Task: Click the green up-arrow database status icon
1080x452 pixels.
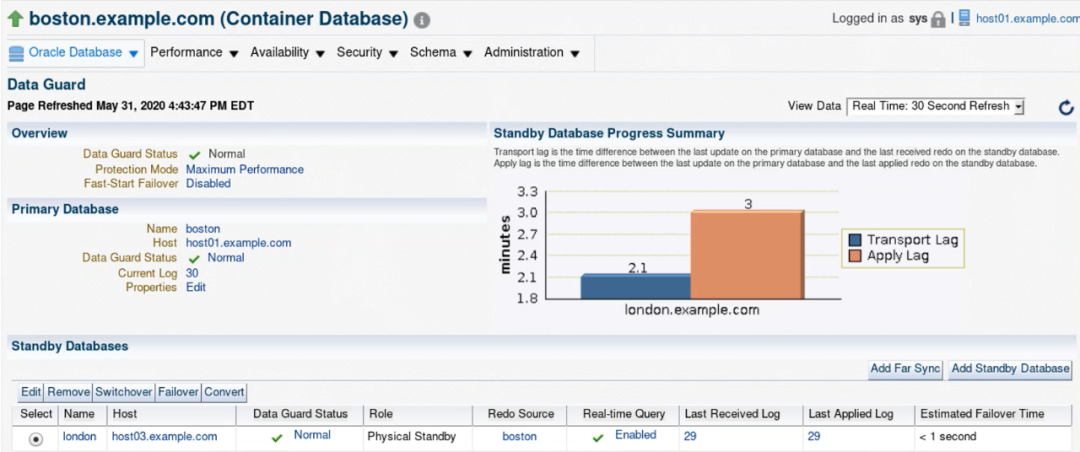Action: 15,19
